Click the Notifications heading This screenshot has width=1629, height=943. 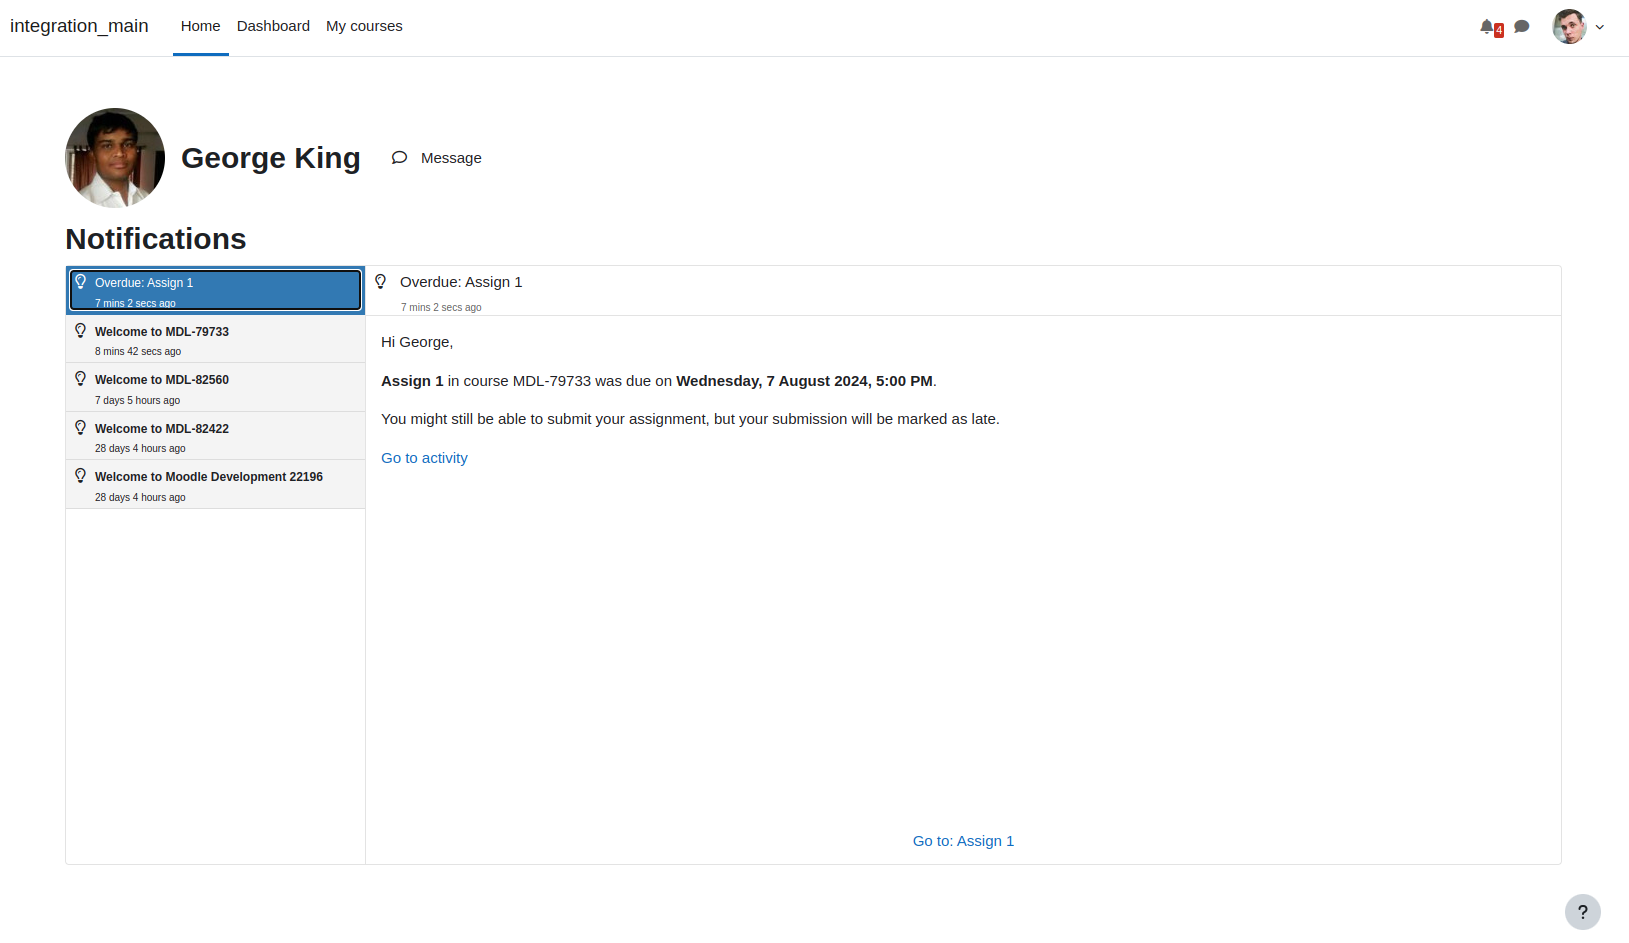click(156, 239)
